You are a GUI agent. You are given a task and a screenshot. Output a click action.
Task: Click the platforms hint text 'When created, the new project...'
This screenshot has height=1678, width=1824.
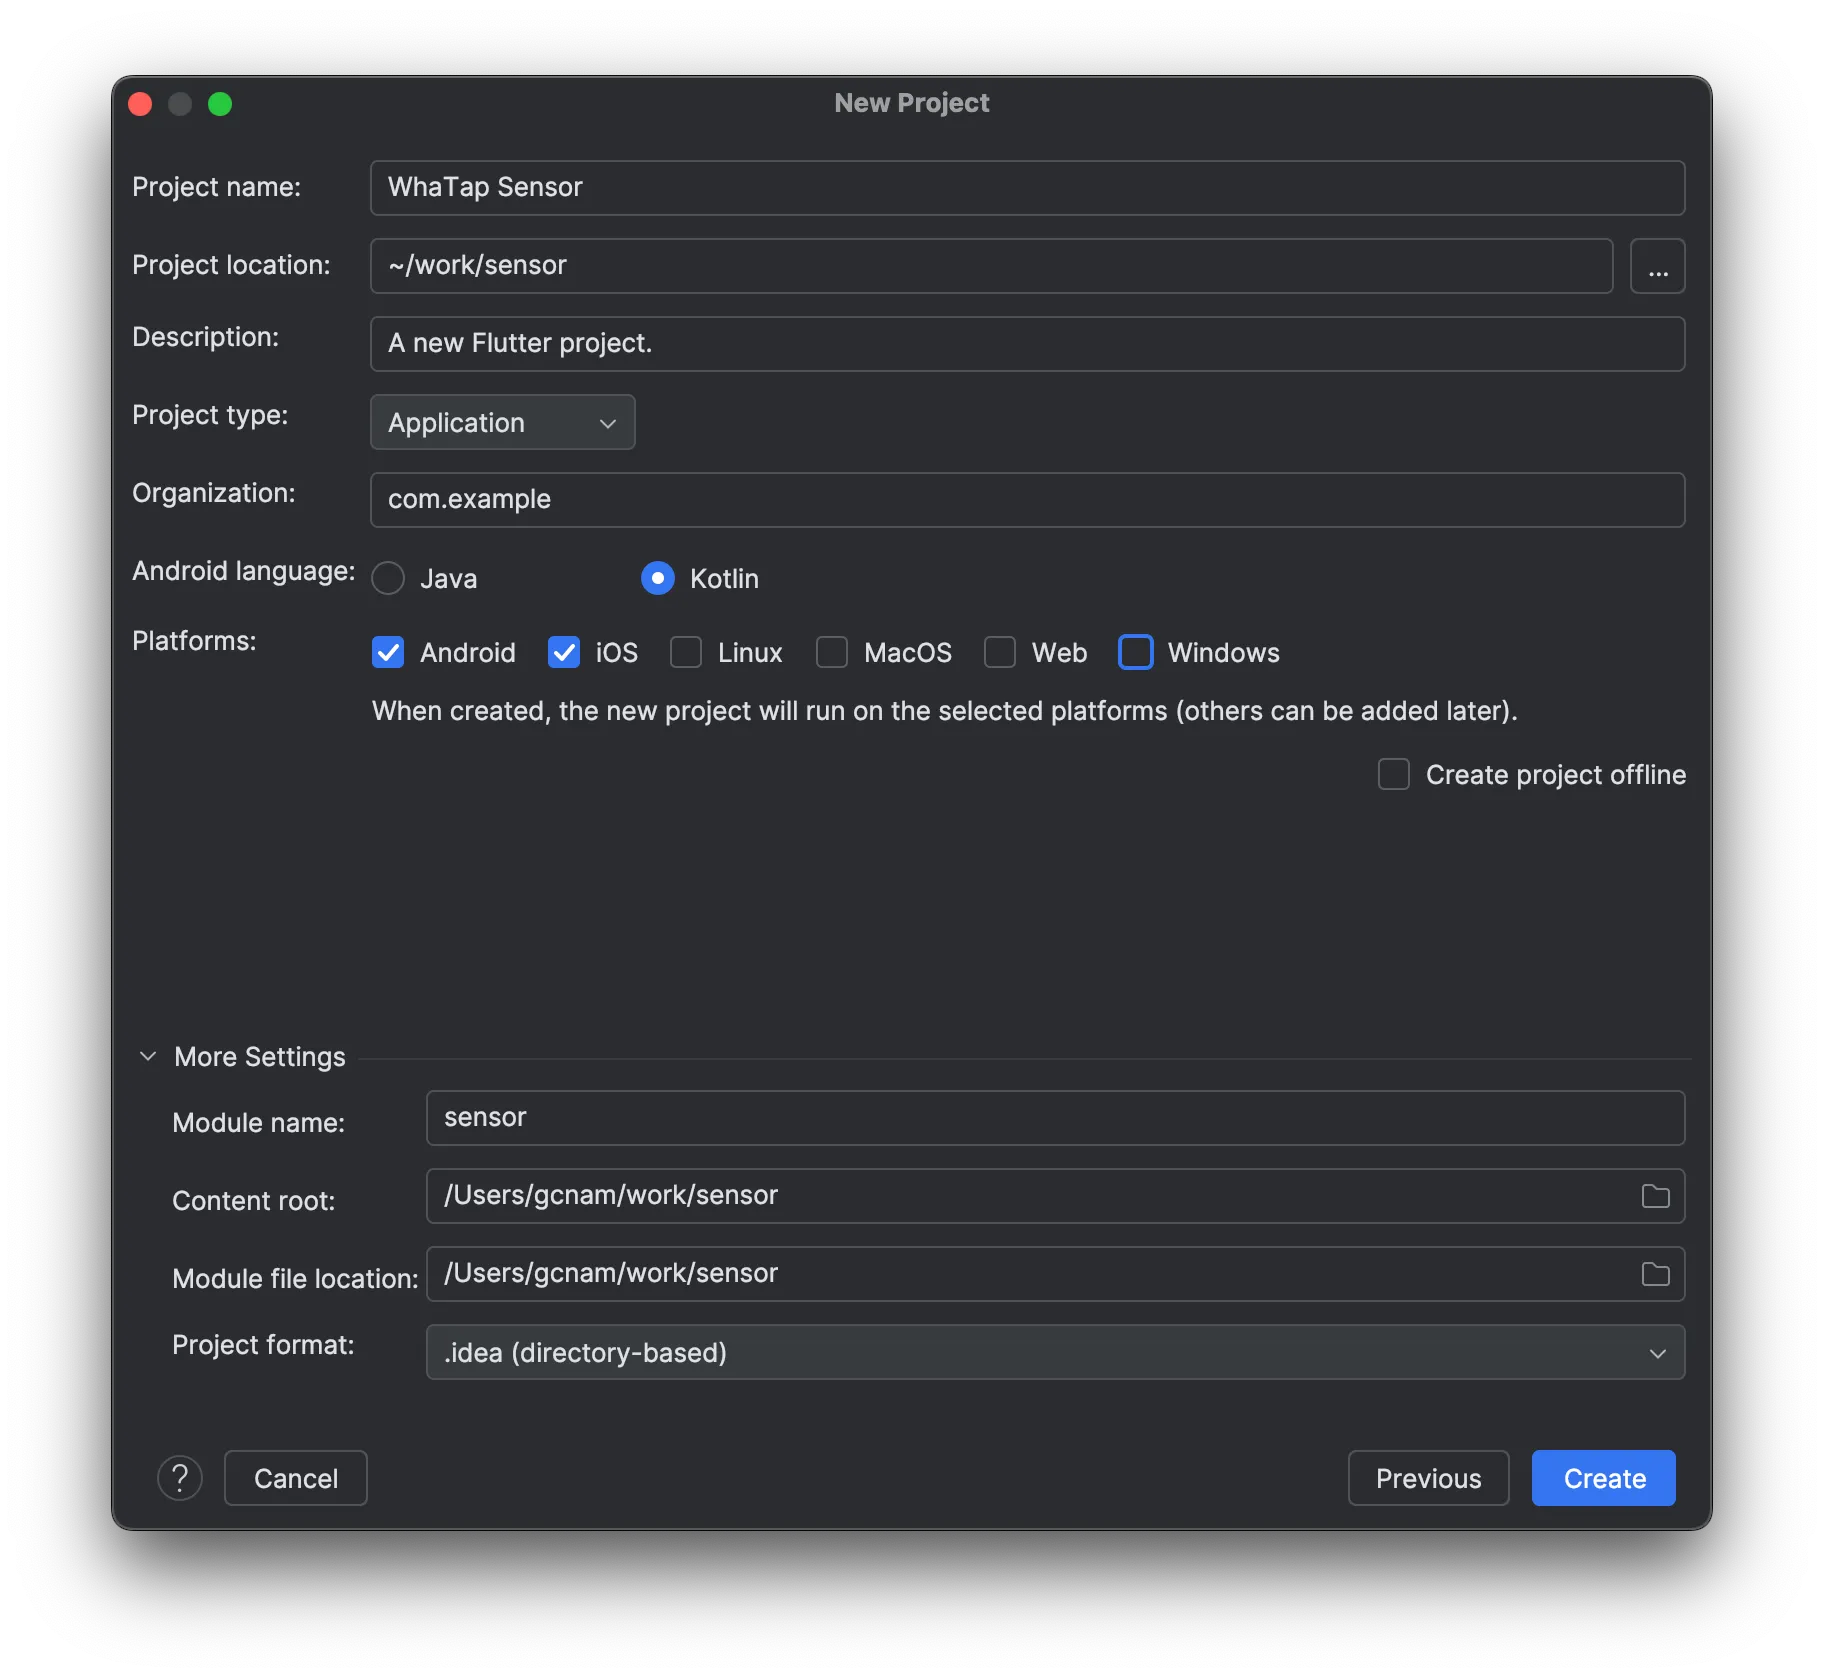(945, 711)
